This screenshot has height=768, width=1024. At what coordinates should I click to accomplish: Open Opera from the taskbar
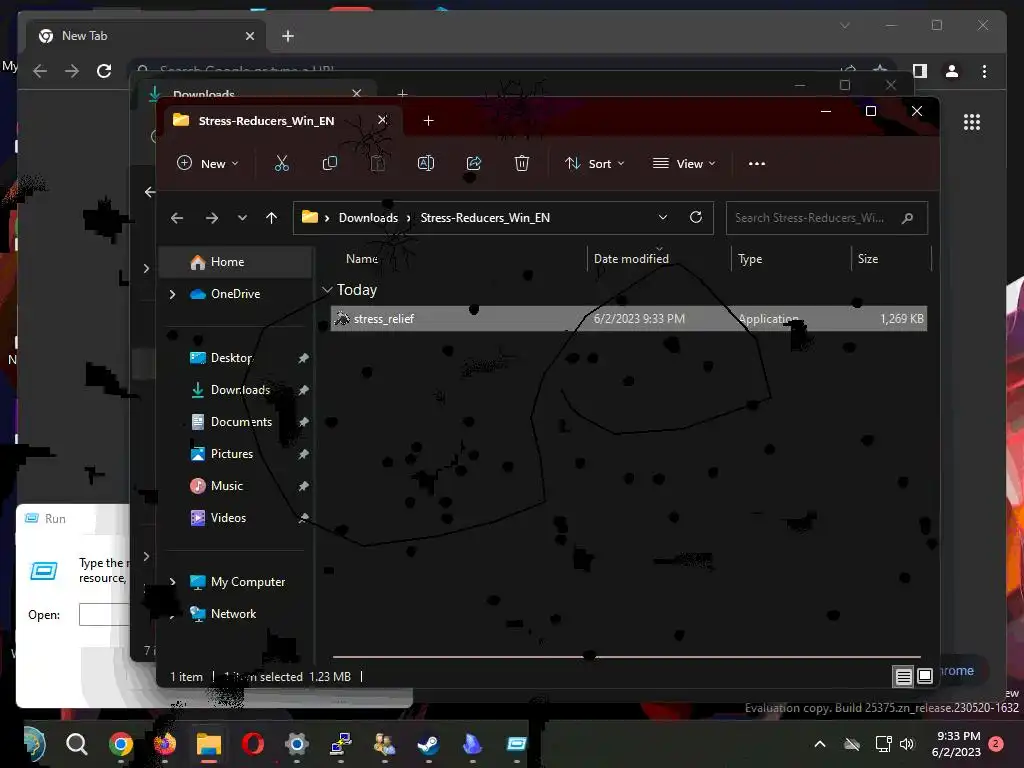pos(253,744)
